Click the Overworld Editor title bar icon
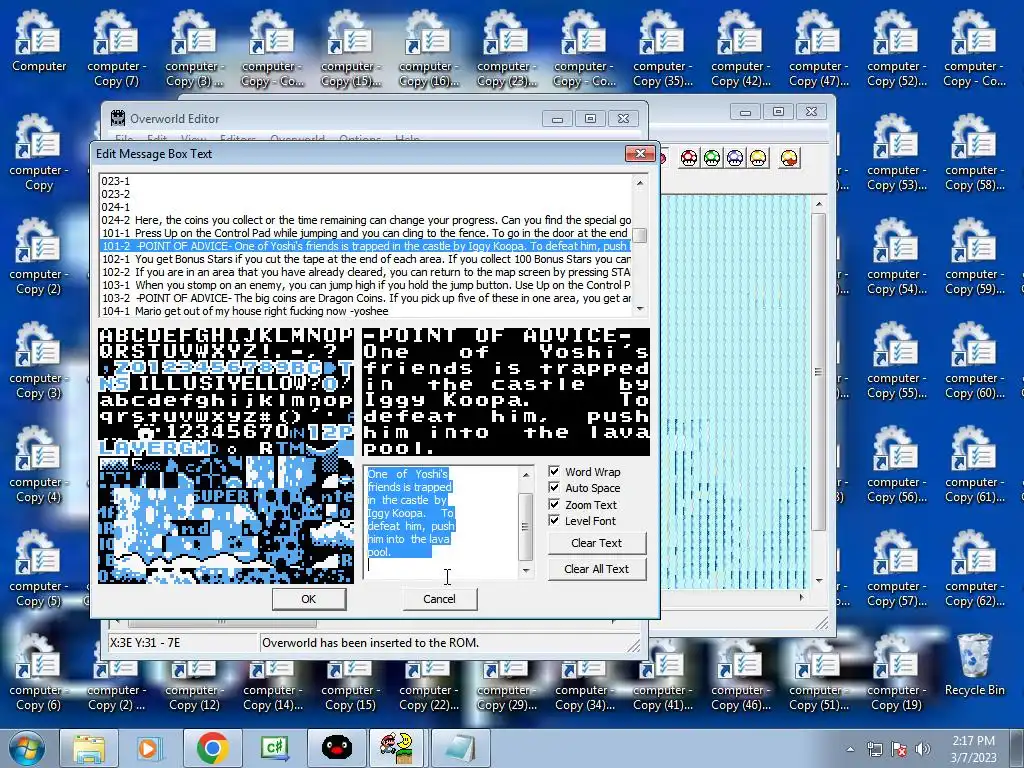 pos(118,118)
